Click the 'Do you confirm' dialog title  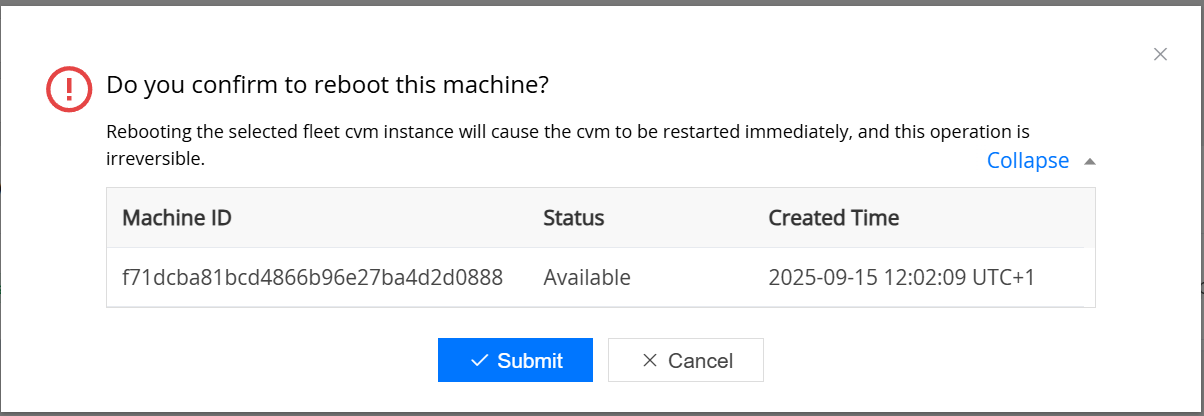[x=327, y=85]
